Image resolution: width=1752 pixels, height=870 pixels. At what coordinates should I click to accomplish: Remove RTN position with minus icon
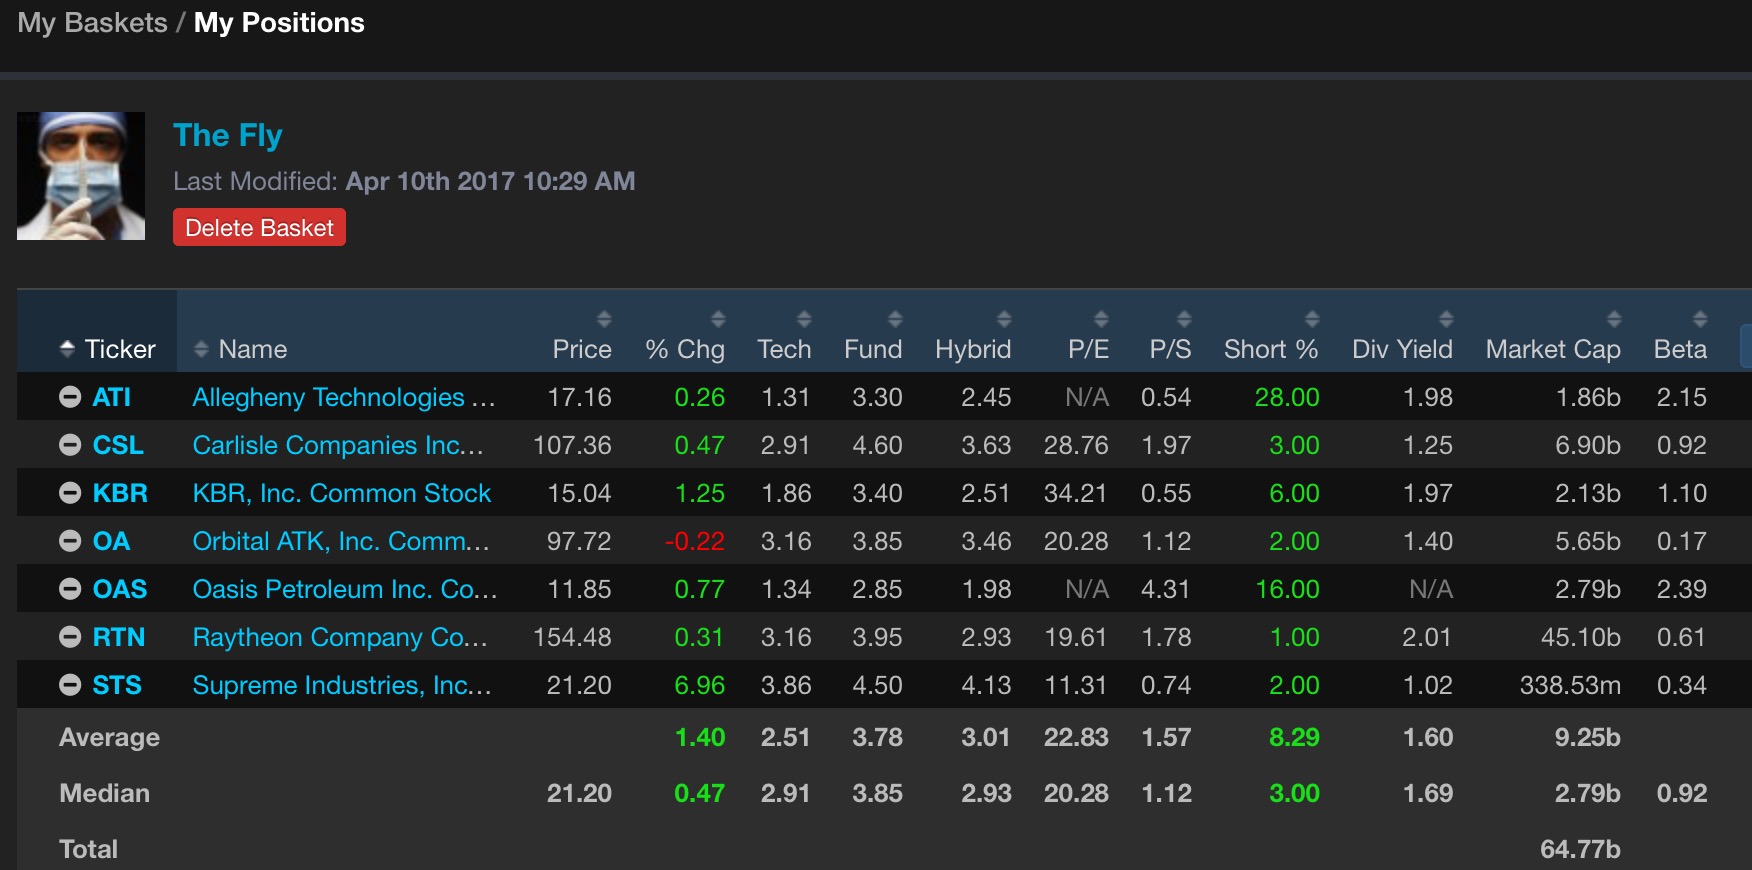[x=70, y=637]
